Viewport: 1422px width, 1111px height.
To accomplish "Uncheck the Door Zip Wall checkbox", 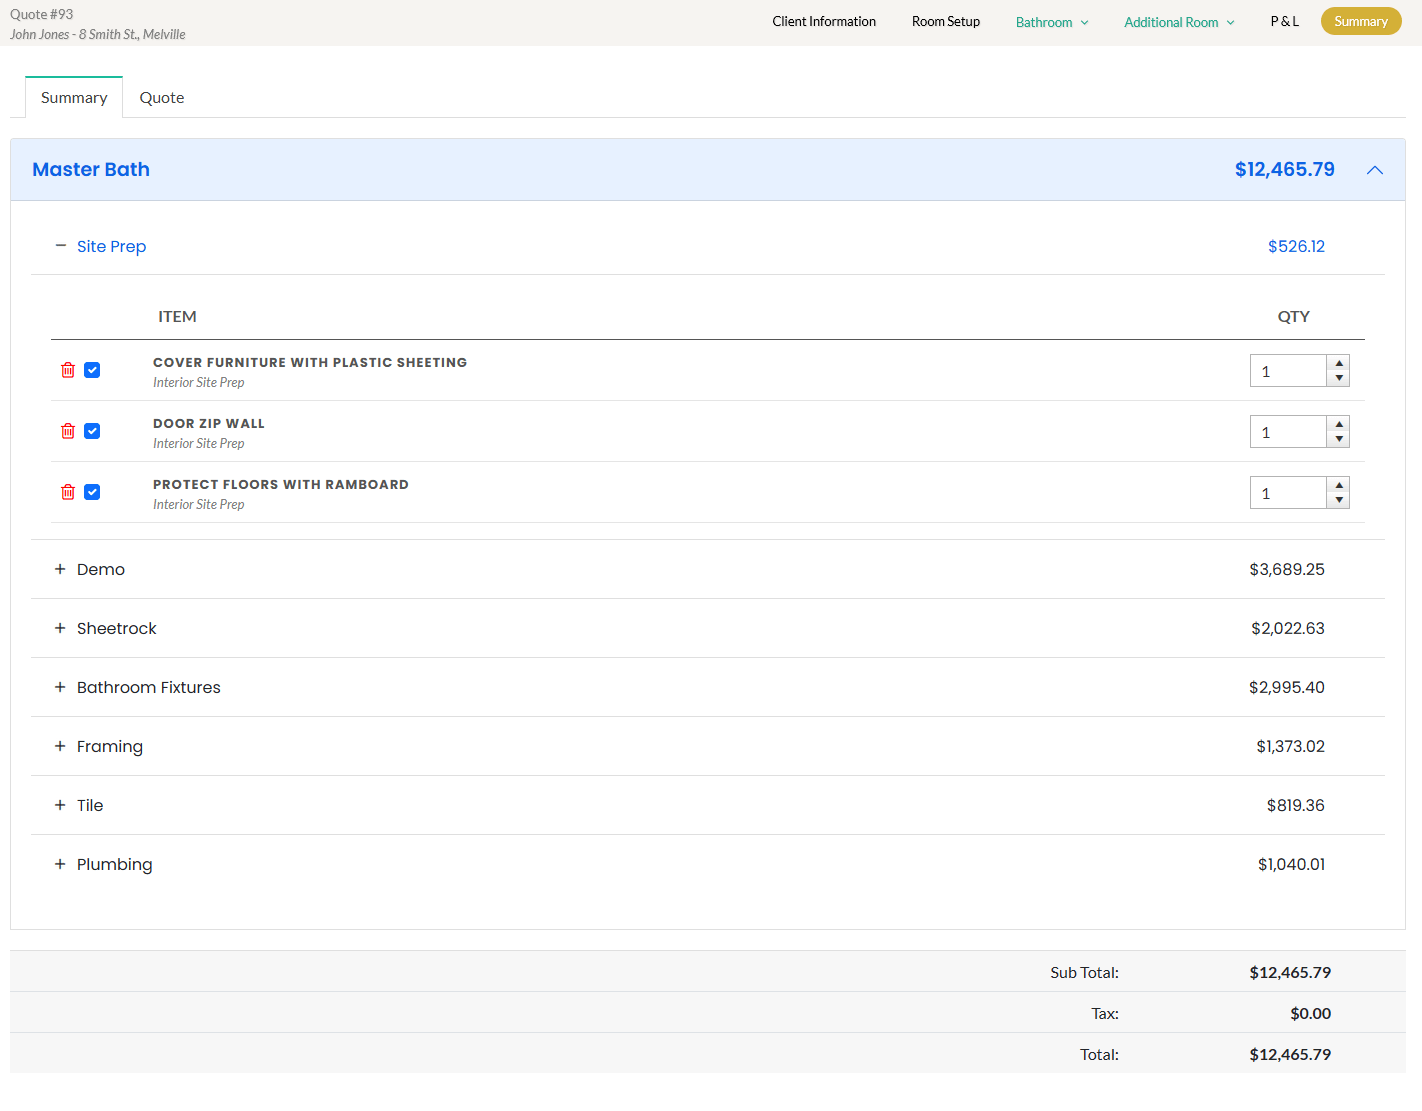I will click(92, 431).
